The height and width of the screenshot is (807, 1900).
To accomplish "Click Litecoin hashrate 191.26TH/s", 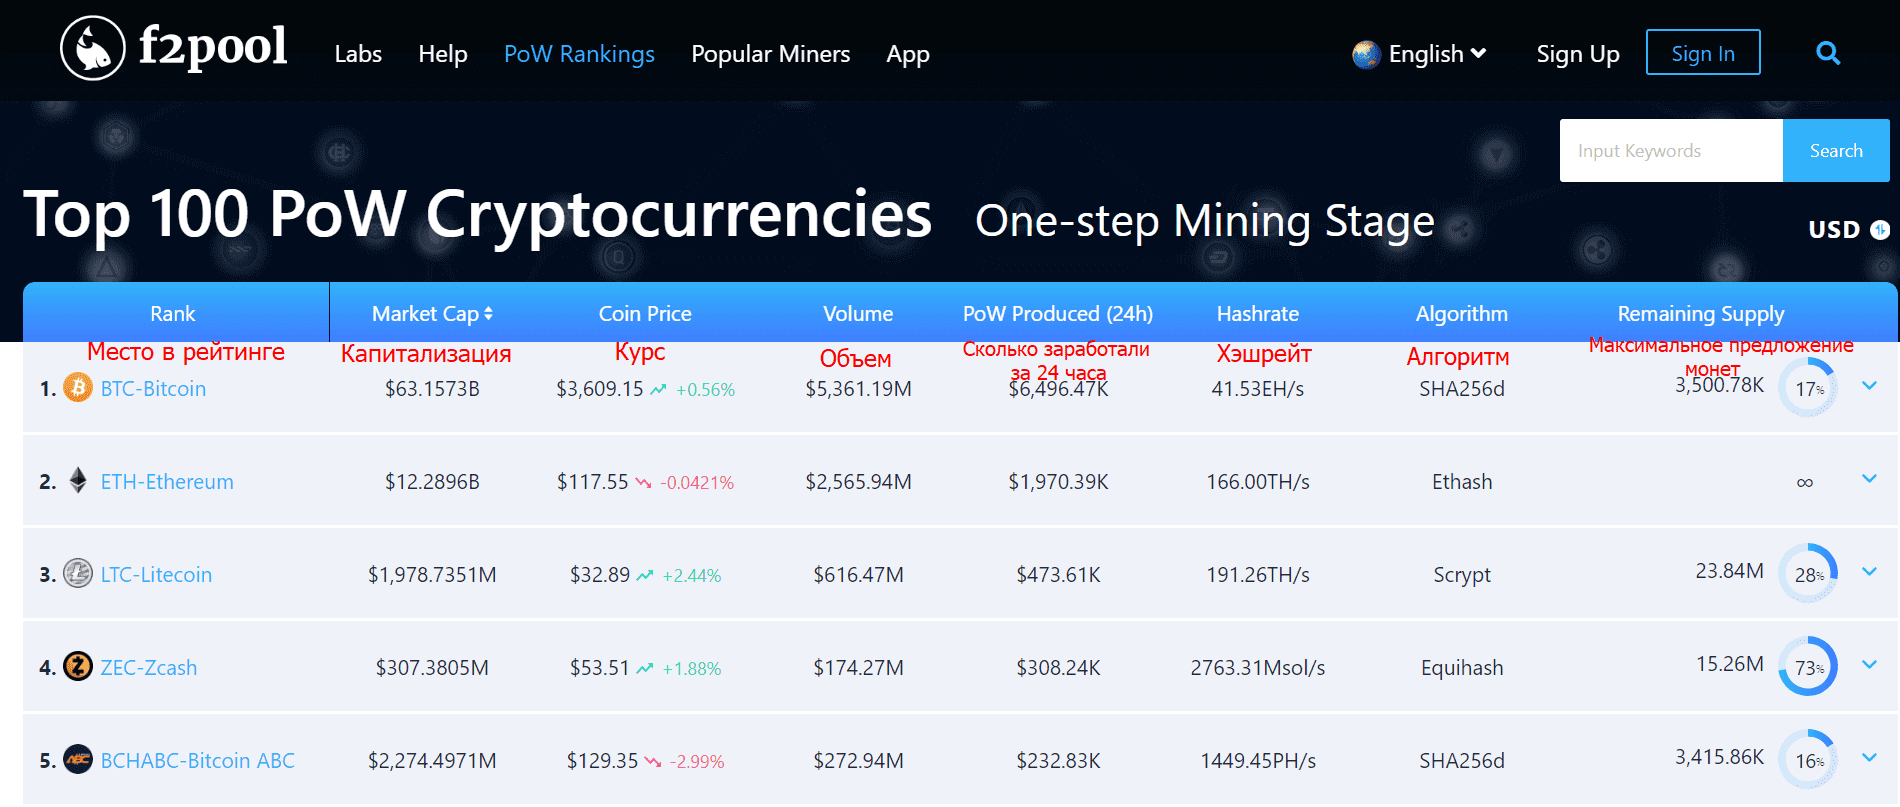I will pos(1258,574).
